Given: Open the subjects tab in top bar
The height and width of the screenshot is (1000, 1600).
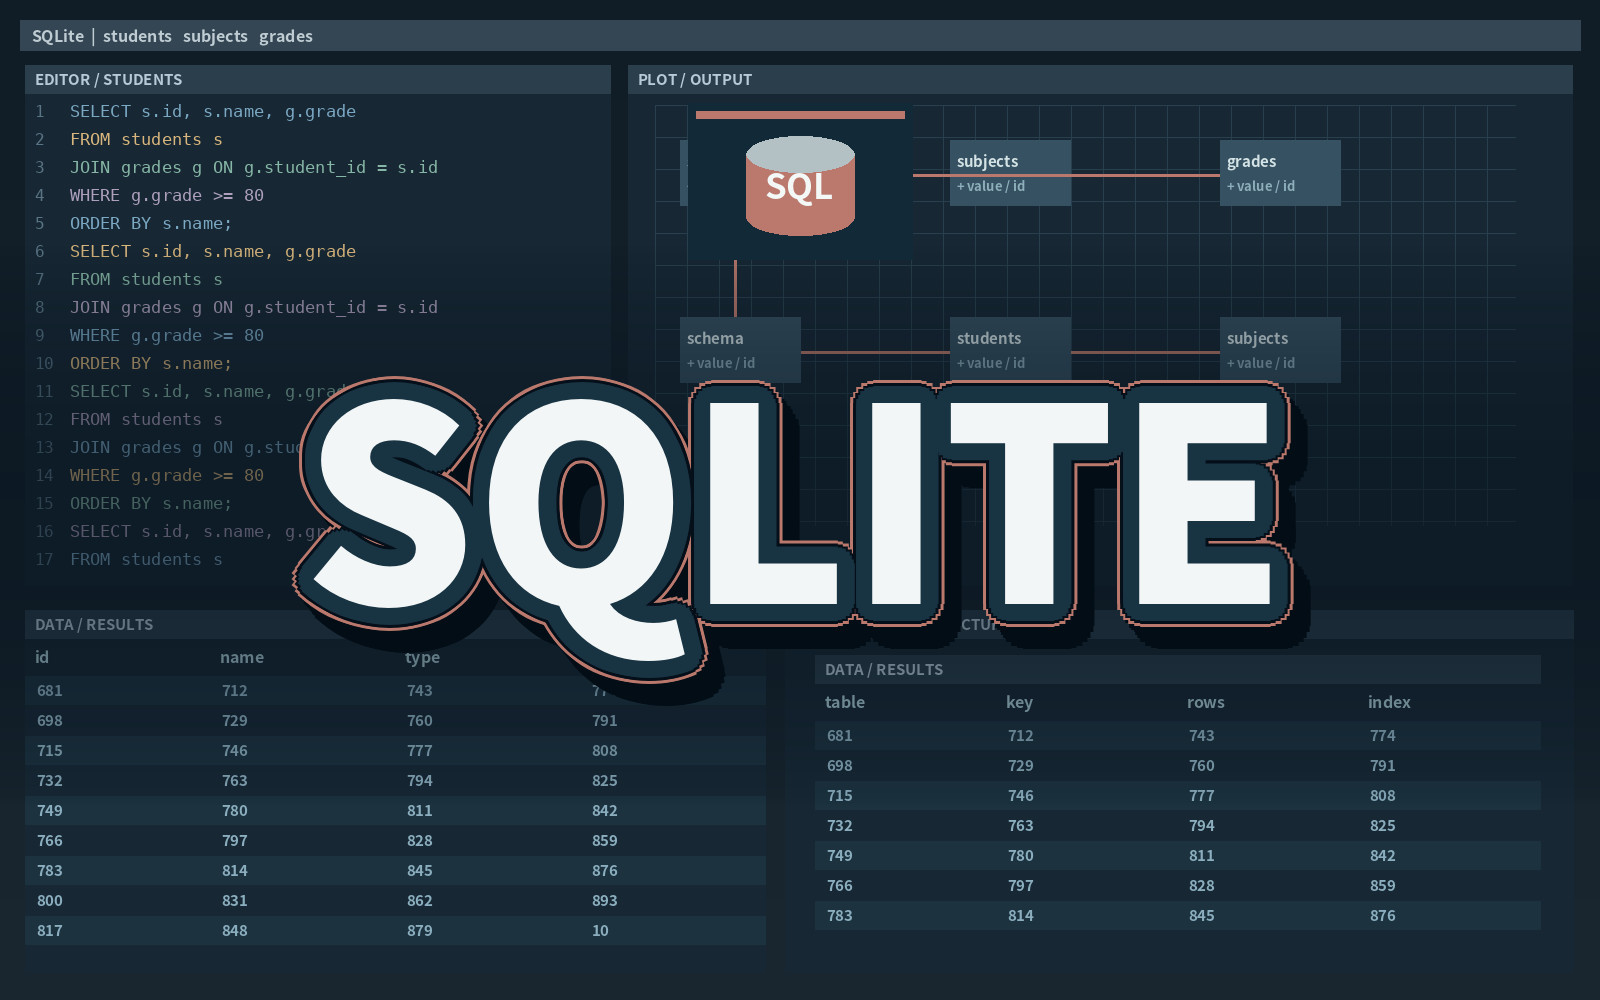Looking at the screenshot, I should pos(215,36).
